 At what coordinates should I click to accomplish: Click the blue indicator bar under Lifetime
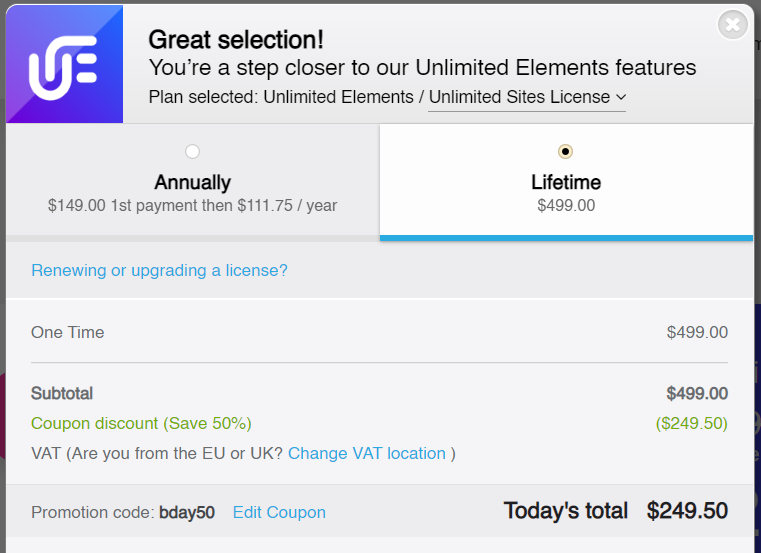566,238
